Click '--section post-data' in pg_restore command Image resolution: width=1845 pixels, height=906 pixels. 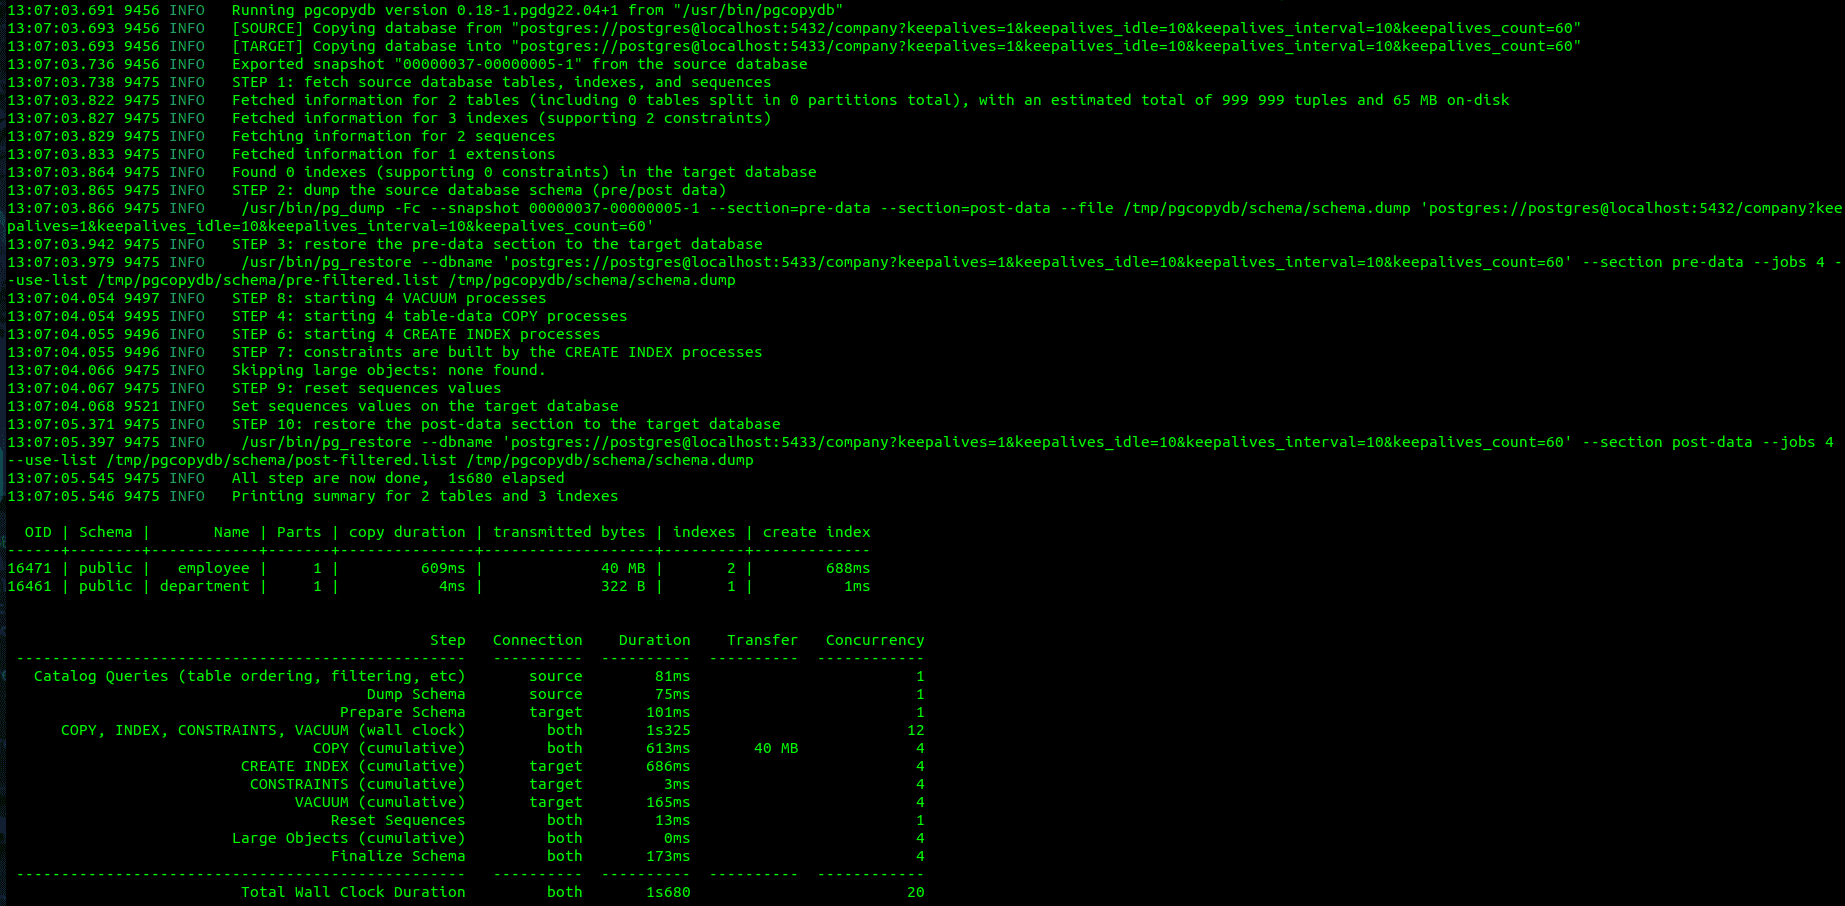[1668, 442]
